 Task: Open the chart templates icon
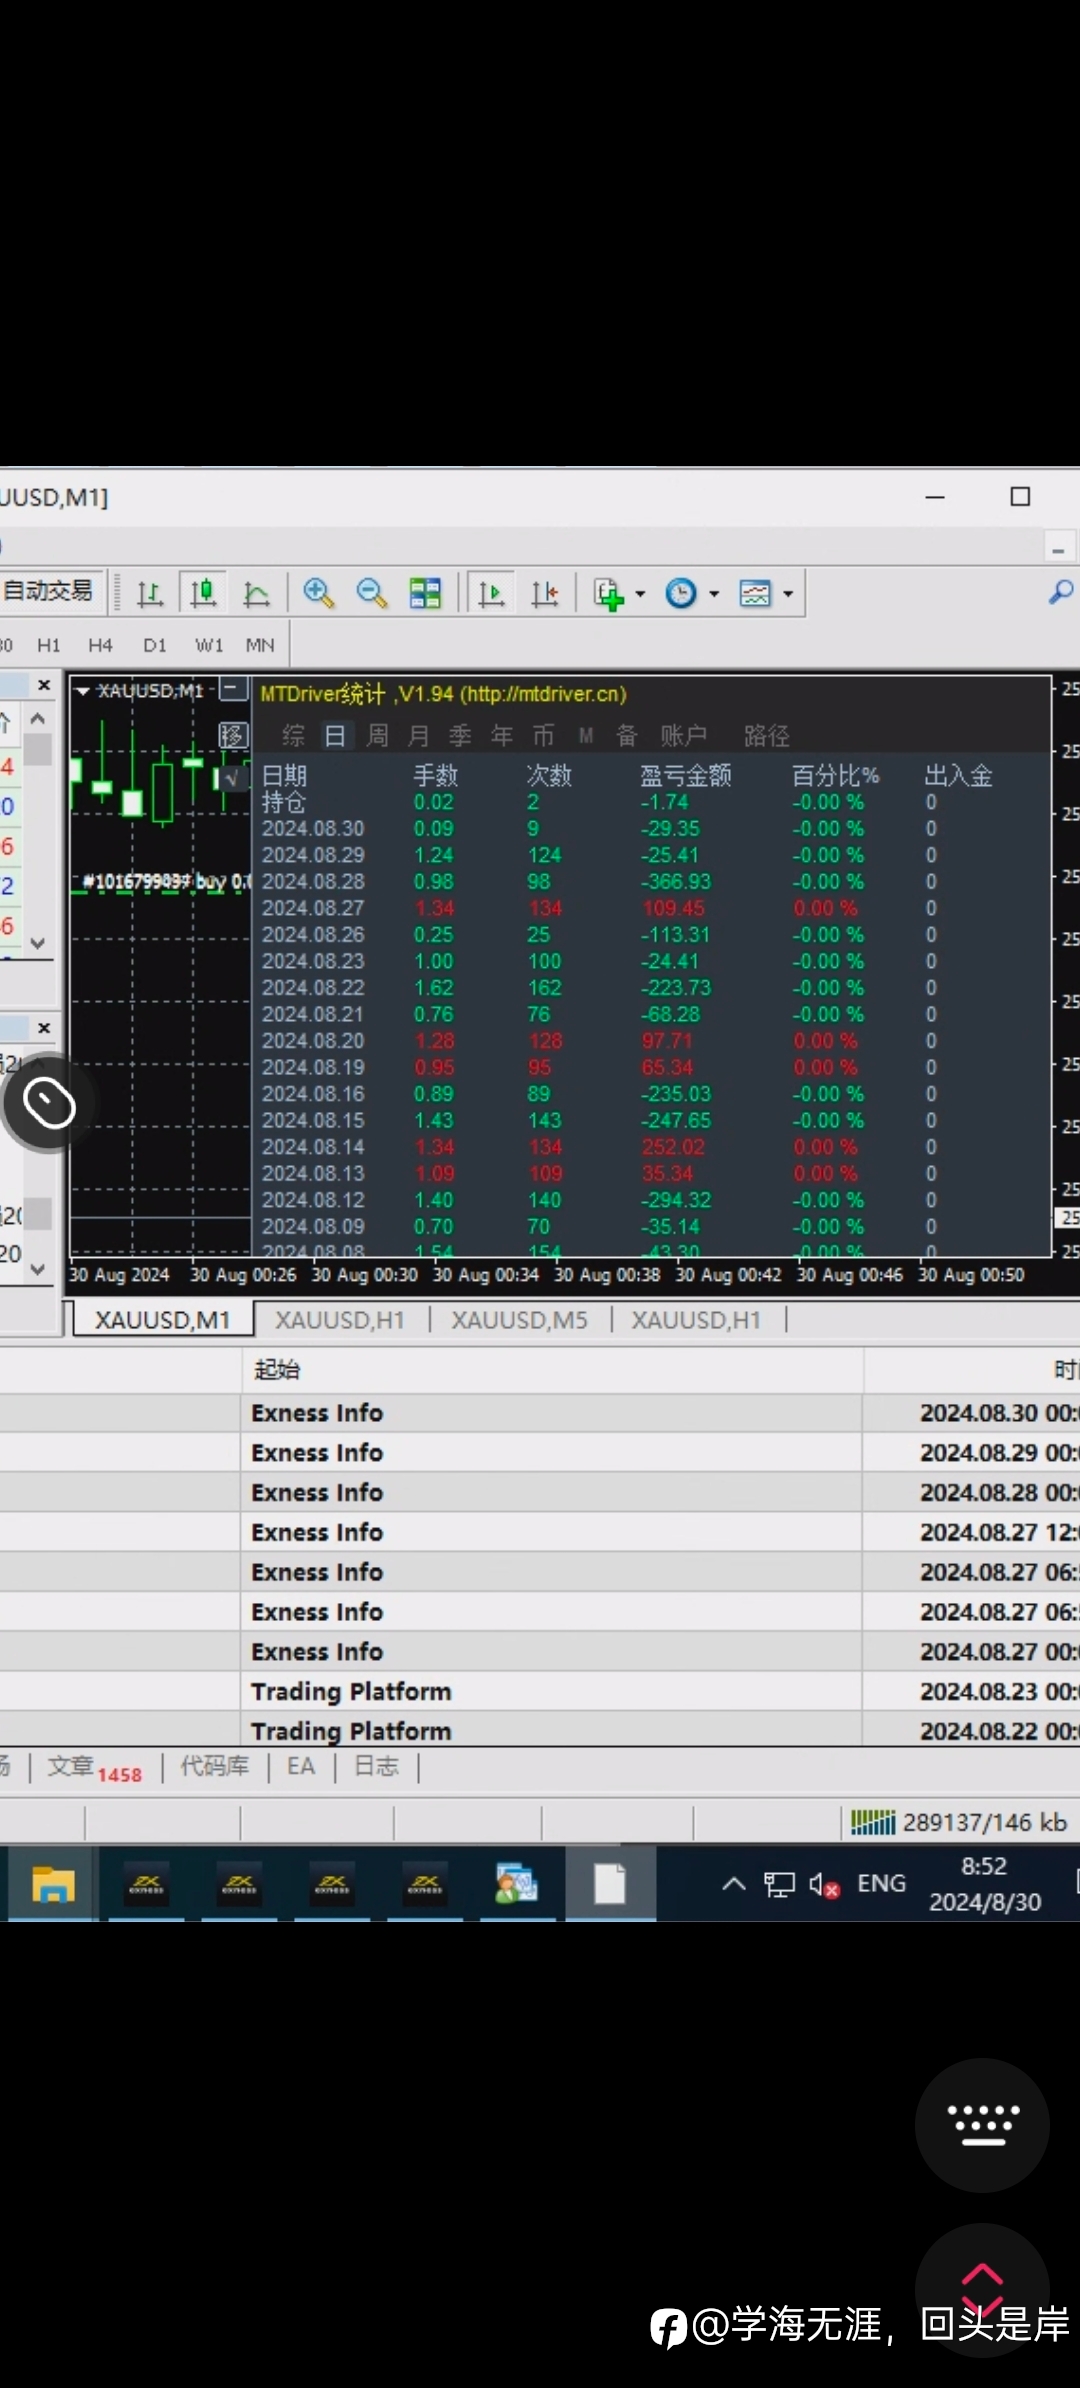(755, 593)
